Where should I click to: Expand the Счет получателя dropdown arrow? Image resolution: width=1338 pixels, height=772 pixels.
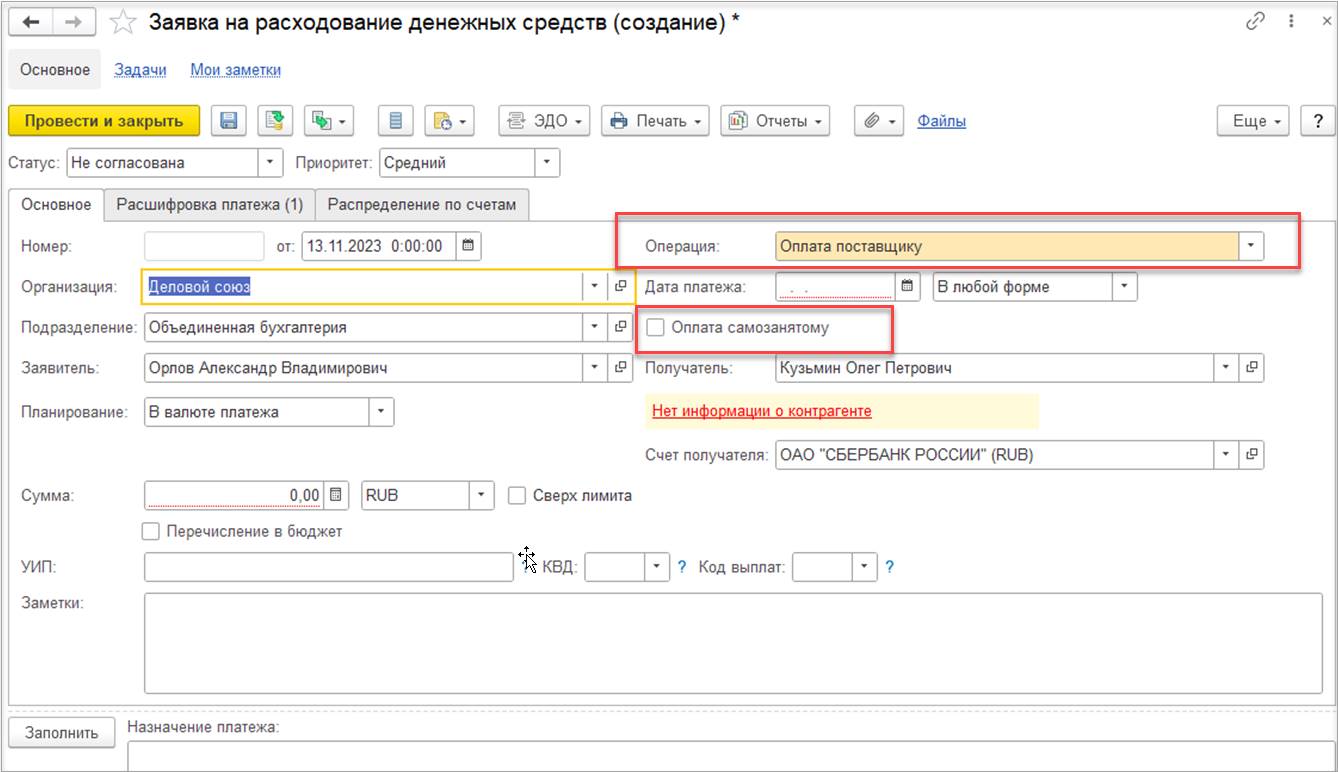point(1227,455)
